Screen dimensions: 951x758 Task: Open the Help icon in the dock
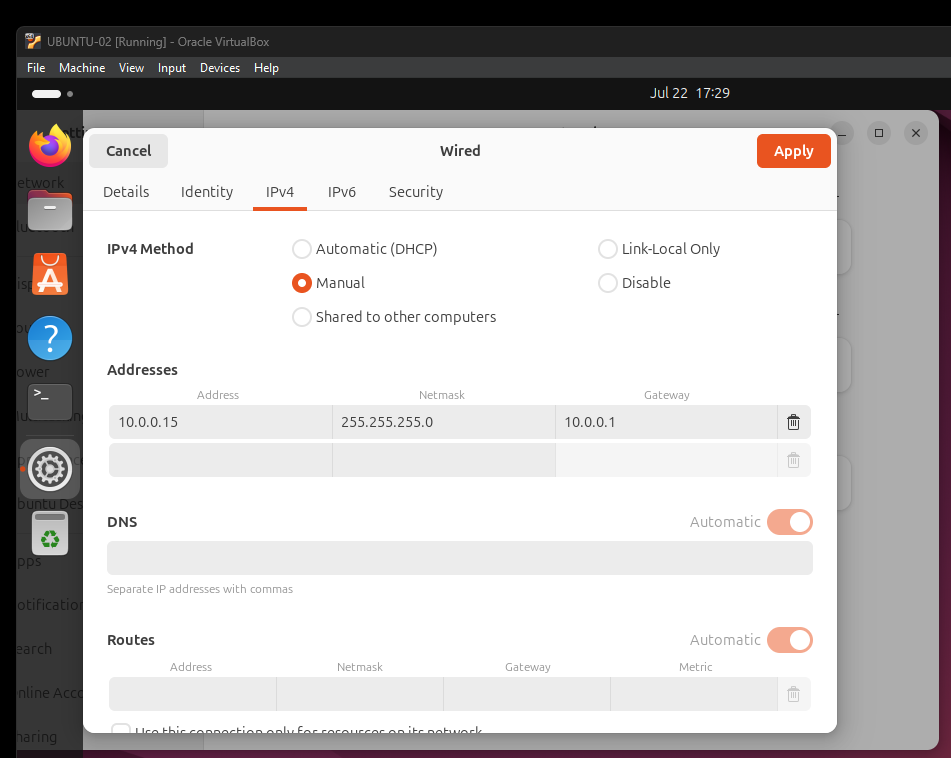coord(50,338)
